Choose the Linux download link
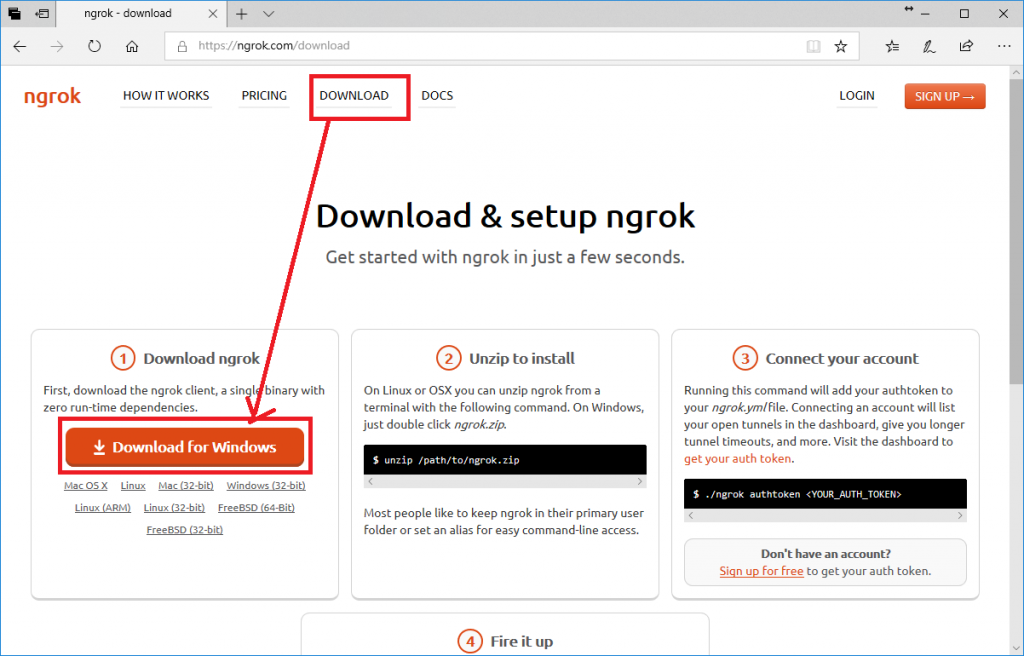Viewport: 1024px width, 656px height. (133, 485)
